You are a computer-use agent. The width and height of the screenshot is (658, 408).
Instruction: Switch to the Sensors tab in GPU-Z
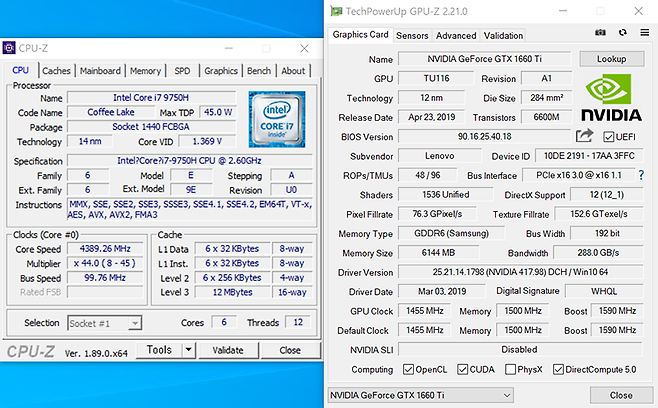(412, 36)
